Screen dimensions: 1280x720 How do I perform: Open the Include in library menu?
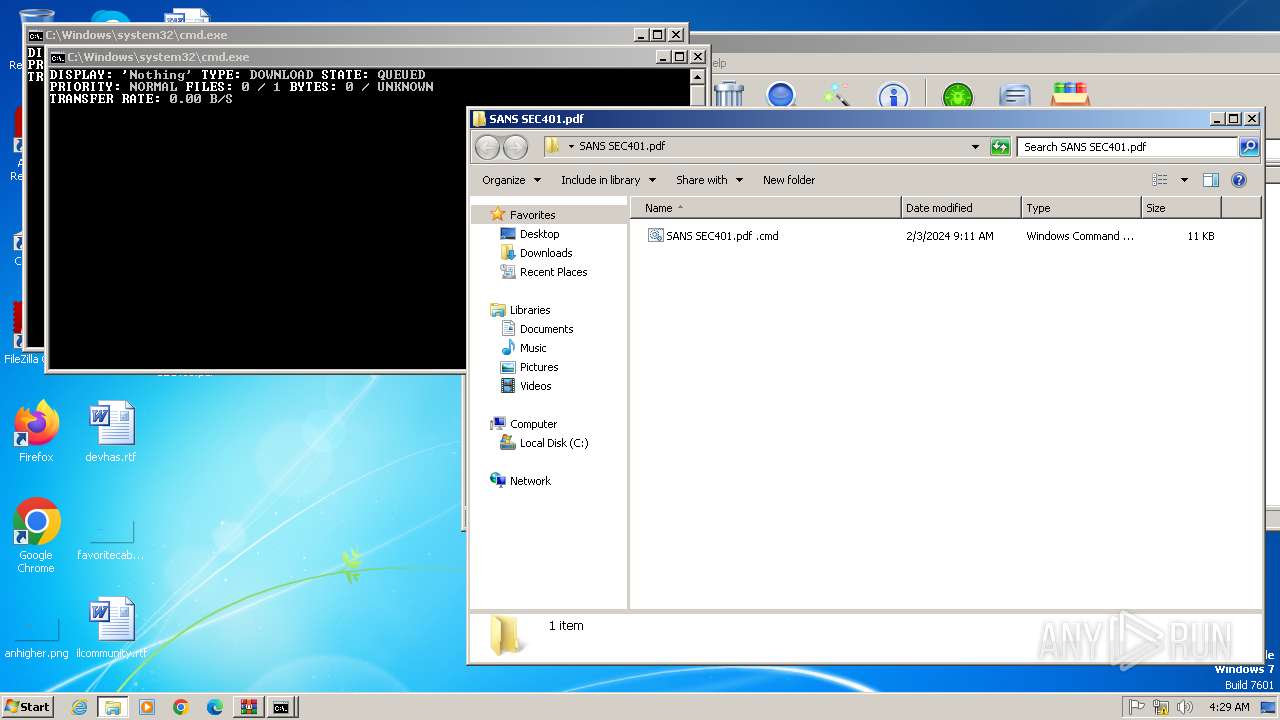click(x=608, y=180)
